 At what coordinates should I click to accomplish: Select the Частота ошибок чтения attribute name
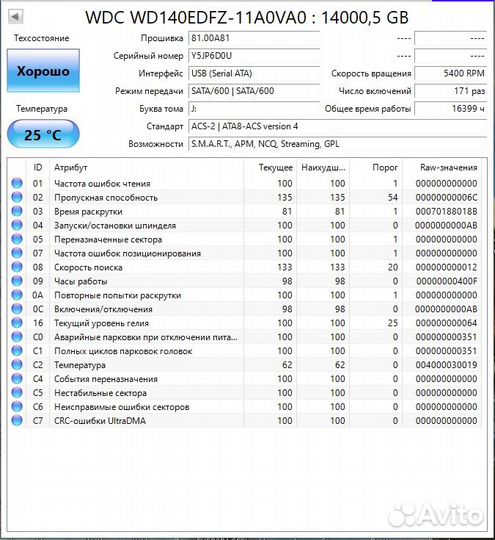pos(102,184)
